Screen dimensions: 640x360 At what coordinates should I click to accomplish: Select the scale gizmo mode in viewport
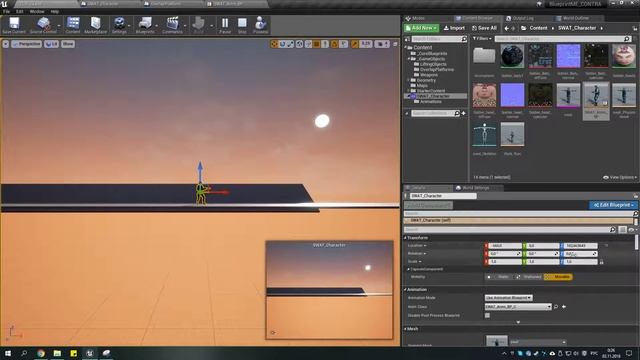[x=290, y=44]
